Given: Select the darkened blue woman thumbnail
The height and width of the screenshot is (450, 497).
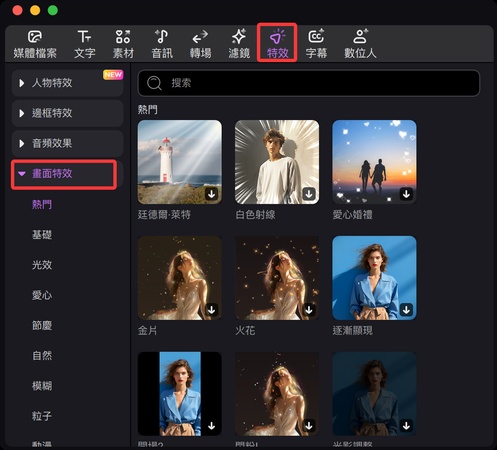Looking at the screenshot, I should [x=374, y=394].
